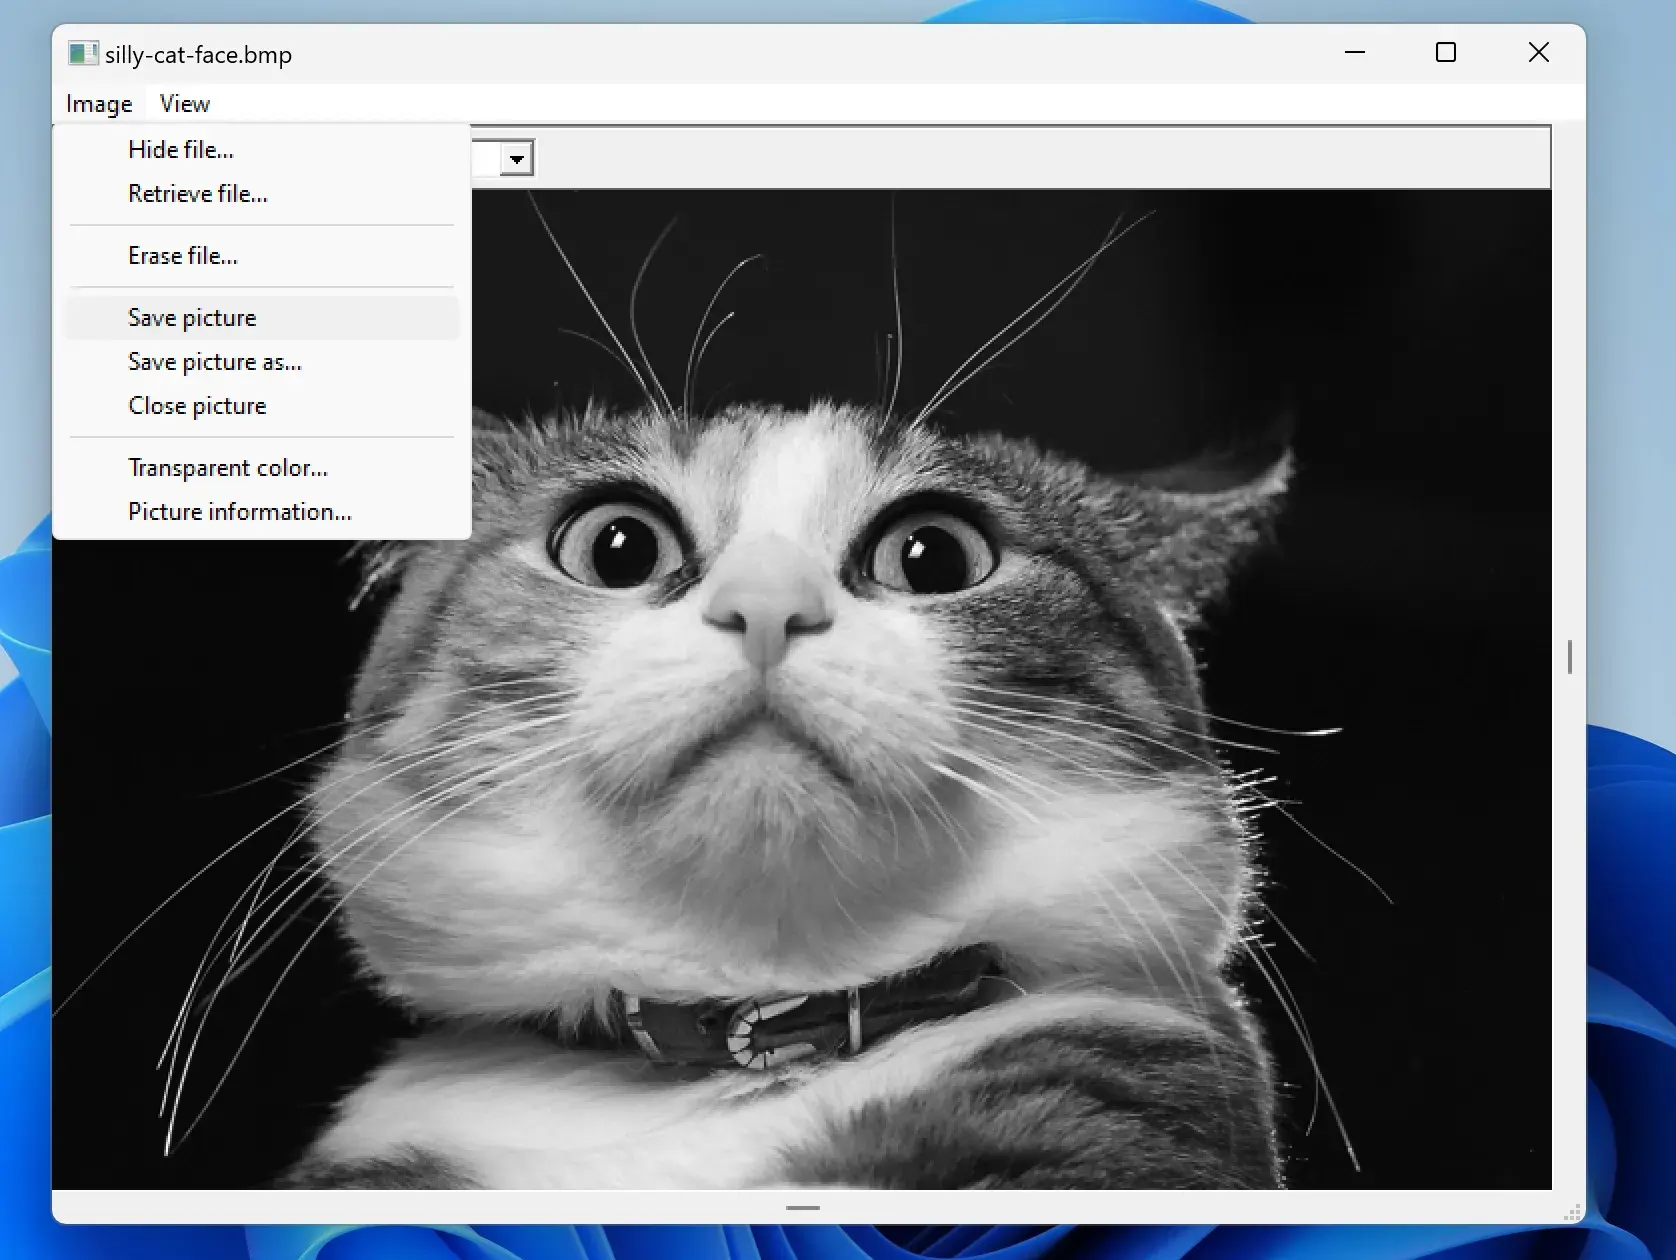Screen dimensions: 1676x1260
Task: Click the right edge scroll handle
Action: [x=1570, y=657]
